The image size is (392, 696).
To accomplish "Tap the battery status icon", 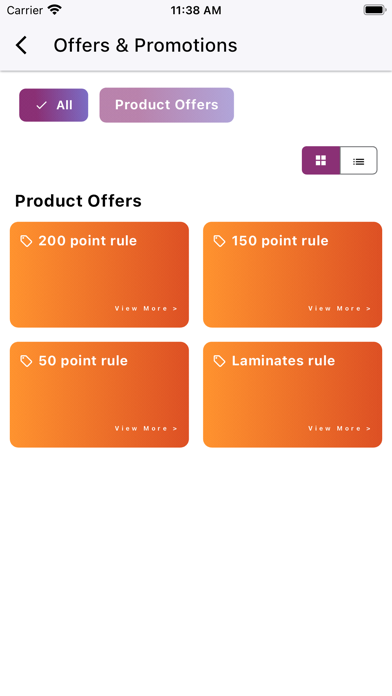I will (x=375, y=10).
